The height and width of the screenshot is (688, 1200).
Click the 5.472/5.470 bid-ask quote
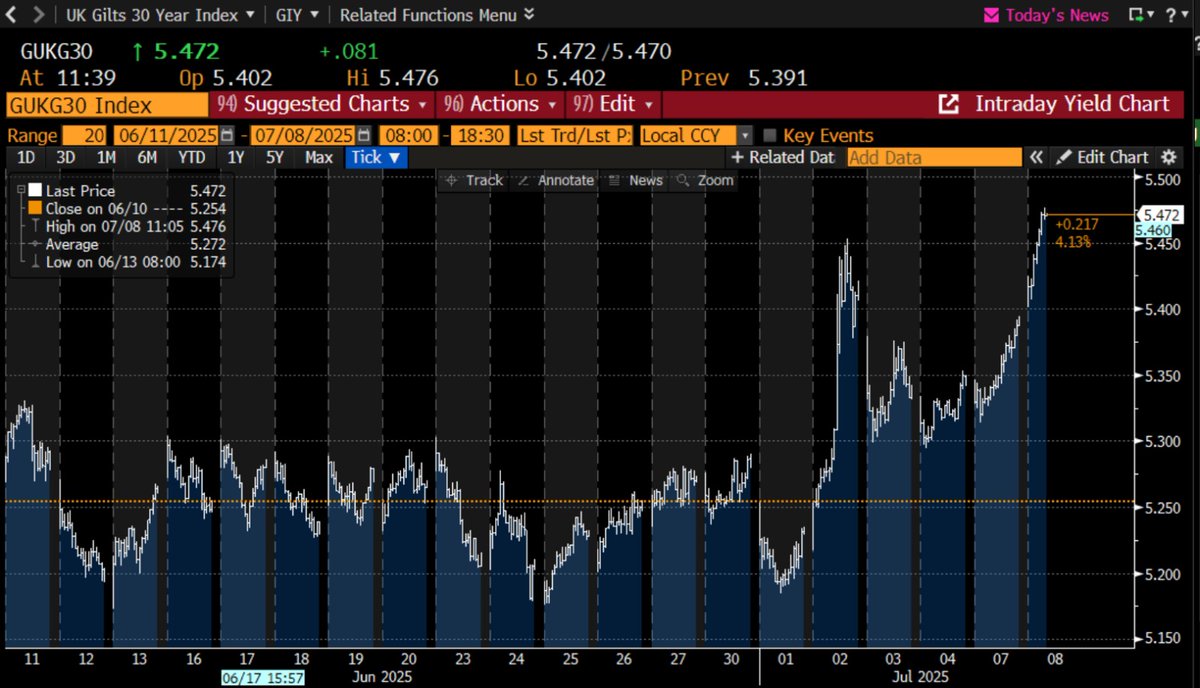click(603, 51)
